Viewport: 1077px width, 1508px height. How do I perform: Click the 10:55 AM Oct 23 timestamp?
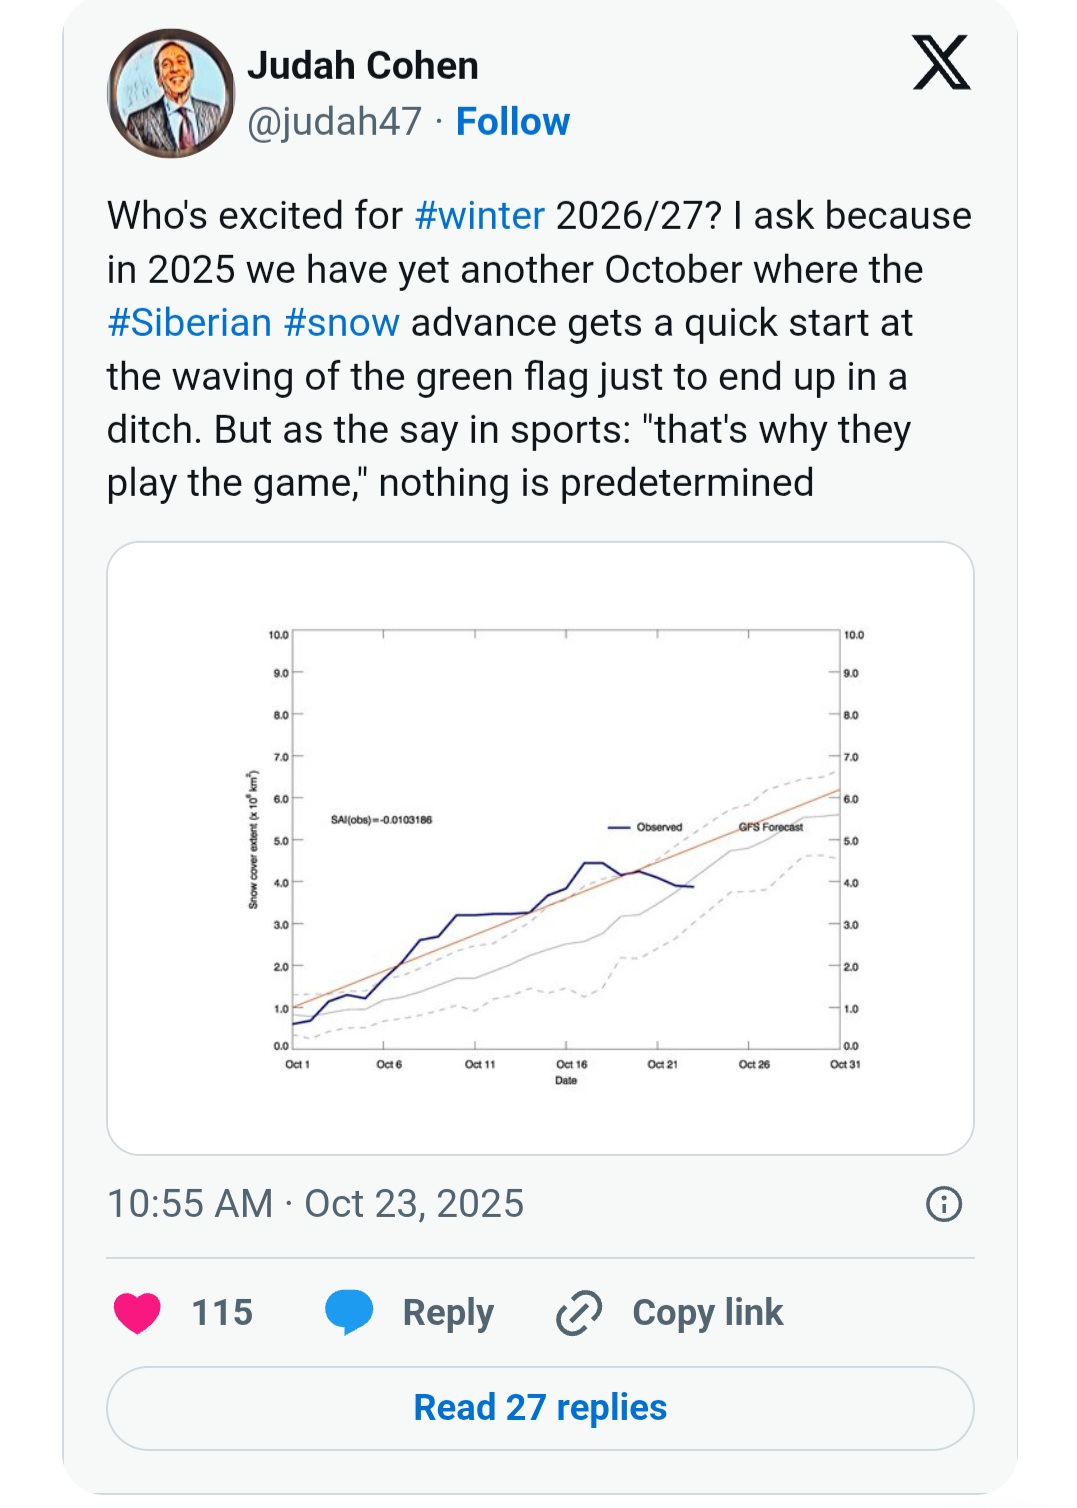point(315,1204)
